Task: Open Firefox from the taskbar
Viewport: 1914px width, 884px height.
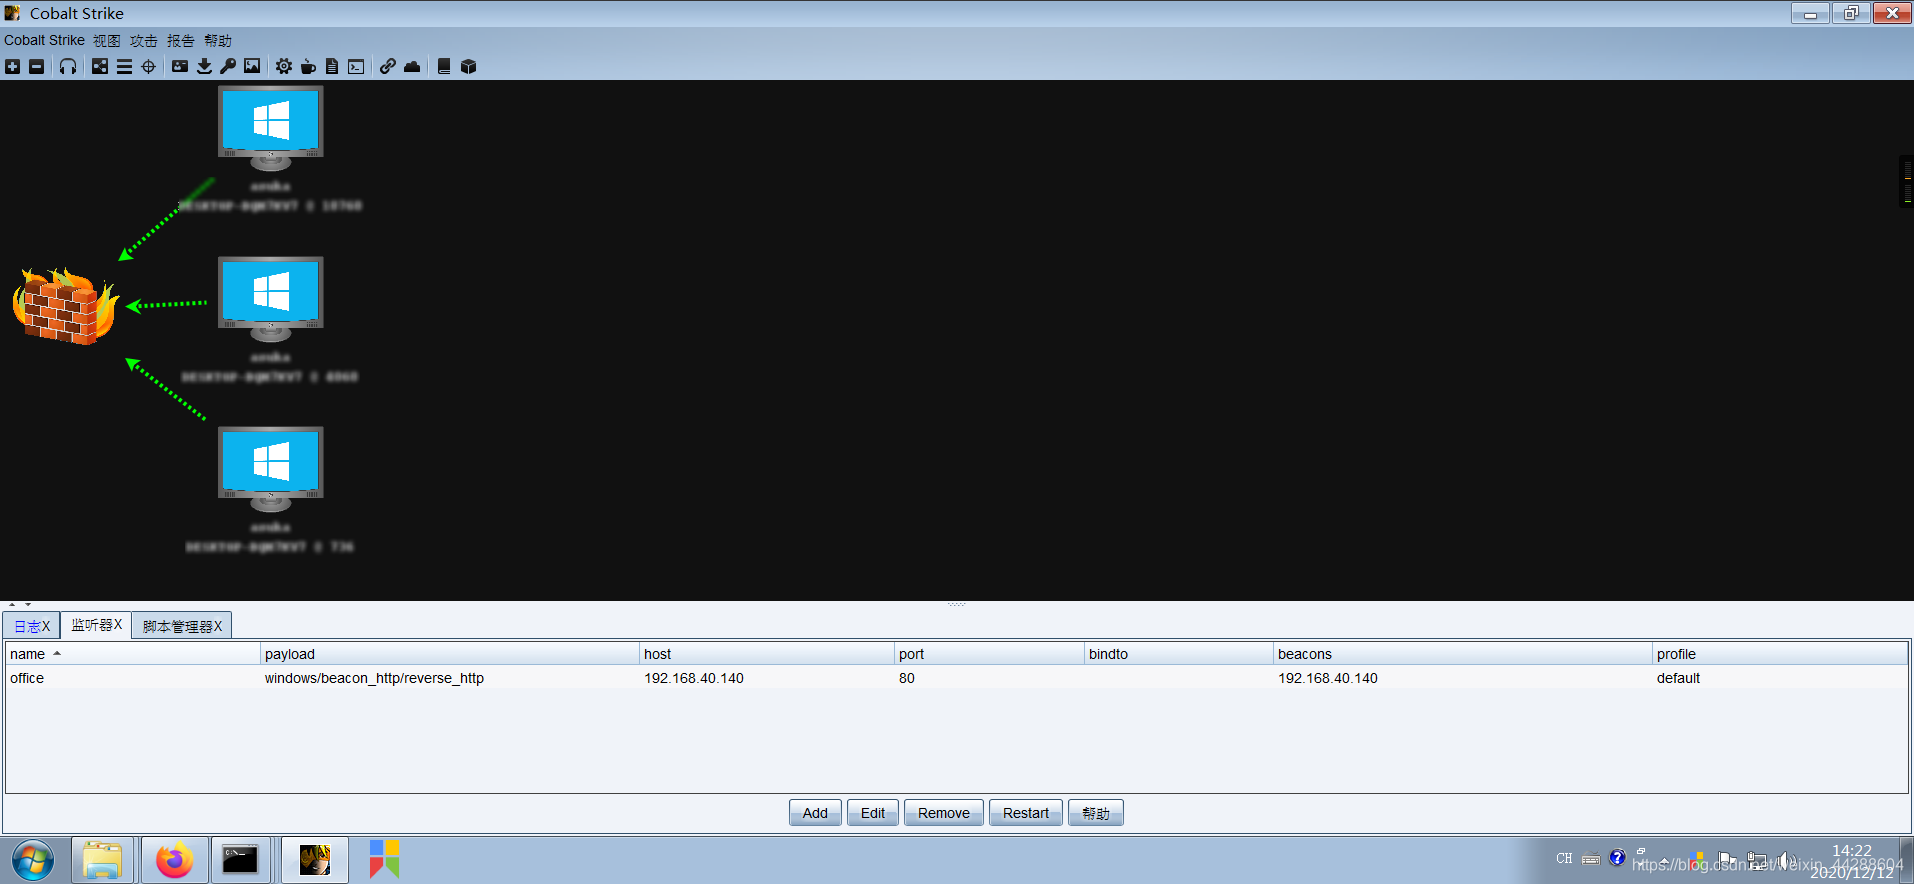Action: [x=175, y=860]
